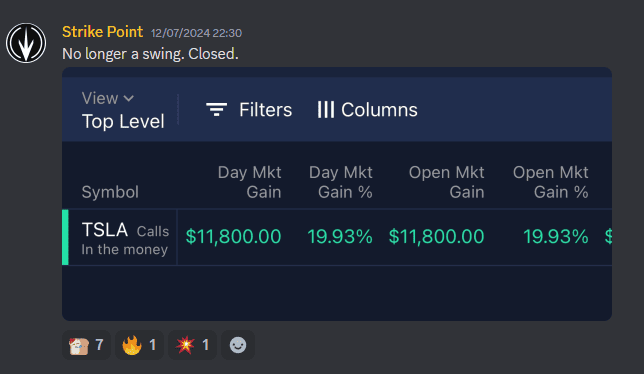
Task: Toggle the fire emoji reaction
Action: click(139, 345)
